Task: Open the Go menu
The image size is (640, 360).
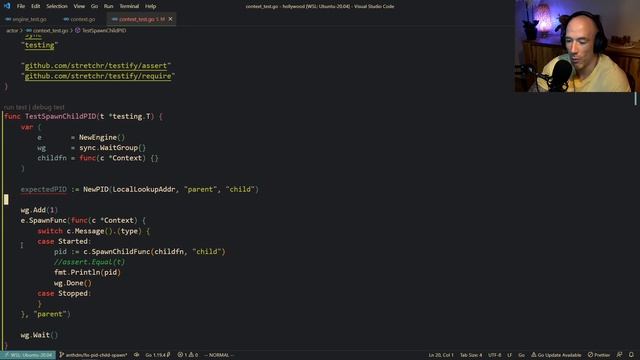Action: point(94,6)
